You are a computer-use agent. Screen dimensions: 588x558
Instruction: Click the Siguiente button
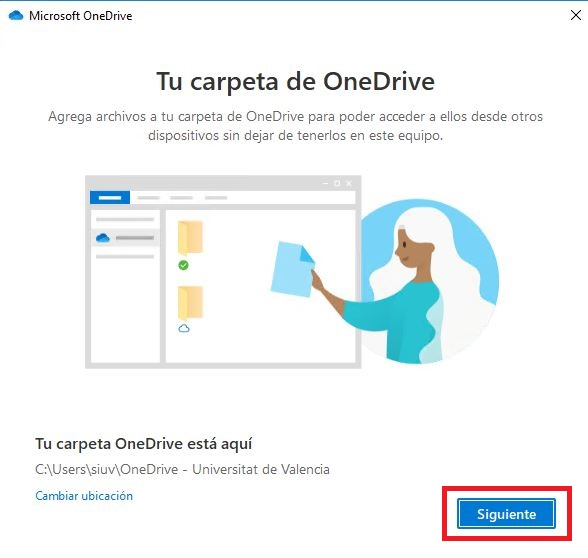(x=506, y=513)
